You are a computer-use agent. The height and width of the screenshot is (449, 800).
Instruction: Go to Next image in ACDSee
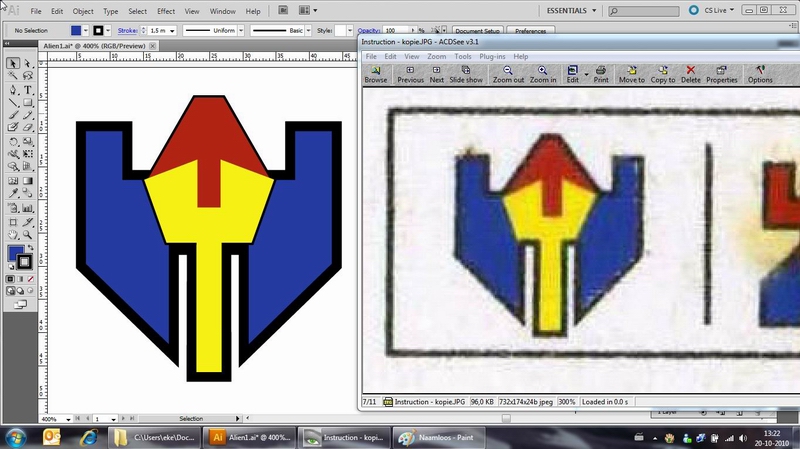click(x=437, y=74)
